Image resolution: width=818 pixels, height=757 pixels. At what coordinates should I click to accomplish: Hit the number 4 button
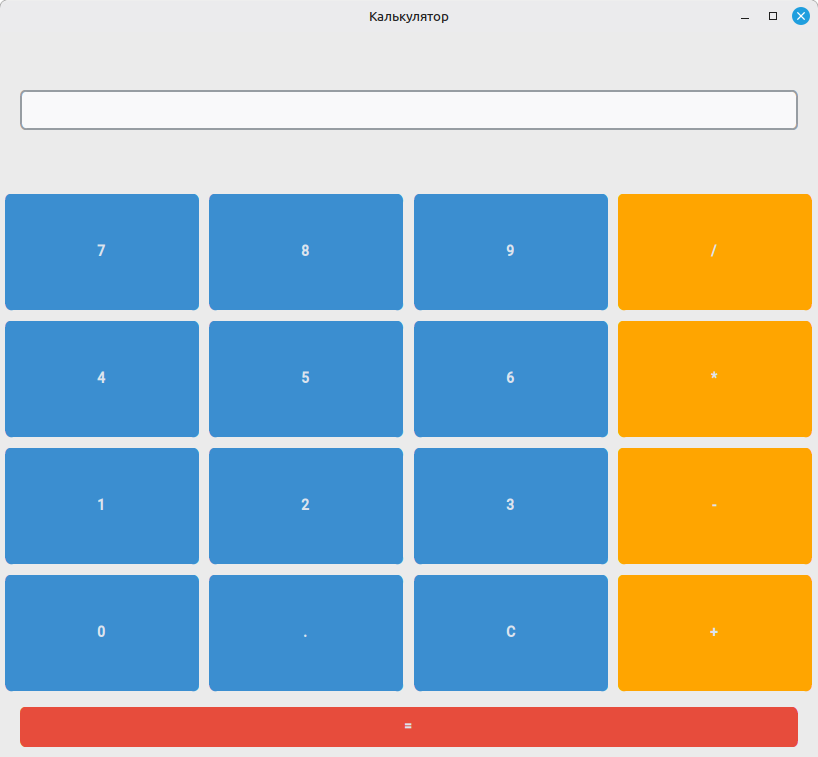coord(102,379)
